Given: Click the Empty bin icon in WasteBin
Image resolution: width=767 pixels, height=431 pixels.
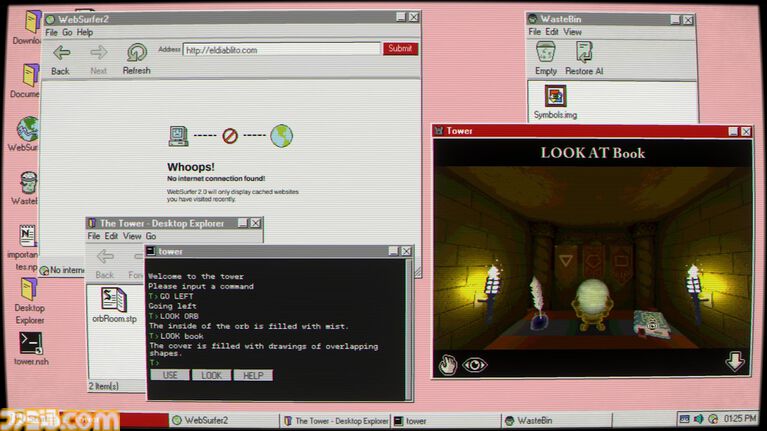Looking at the screenshot, I should (546, 52).
